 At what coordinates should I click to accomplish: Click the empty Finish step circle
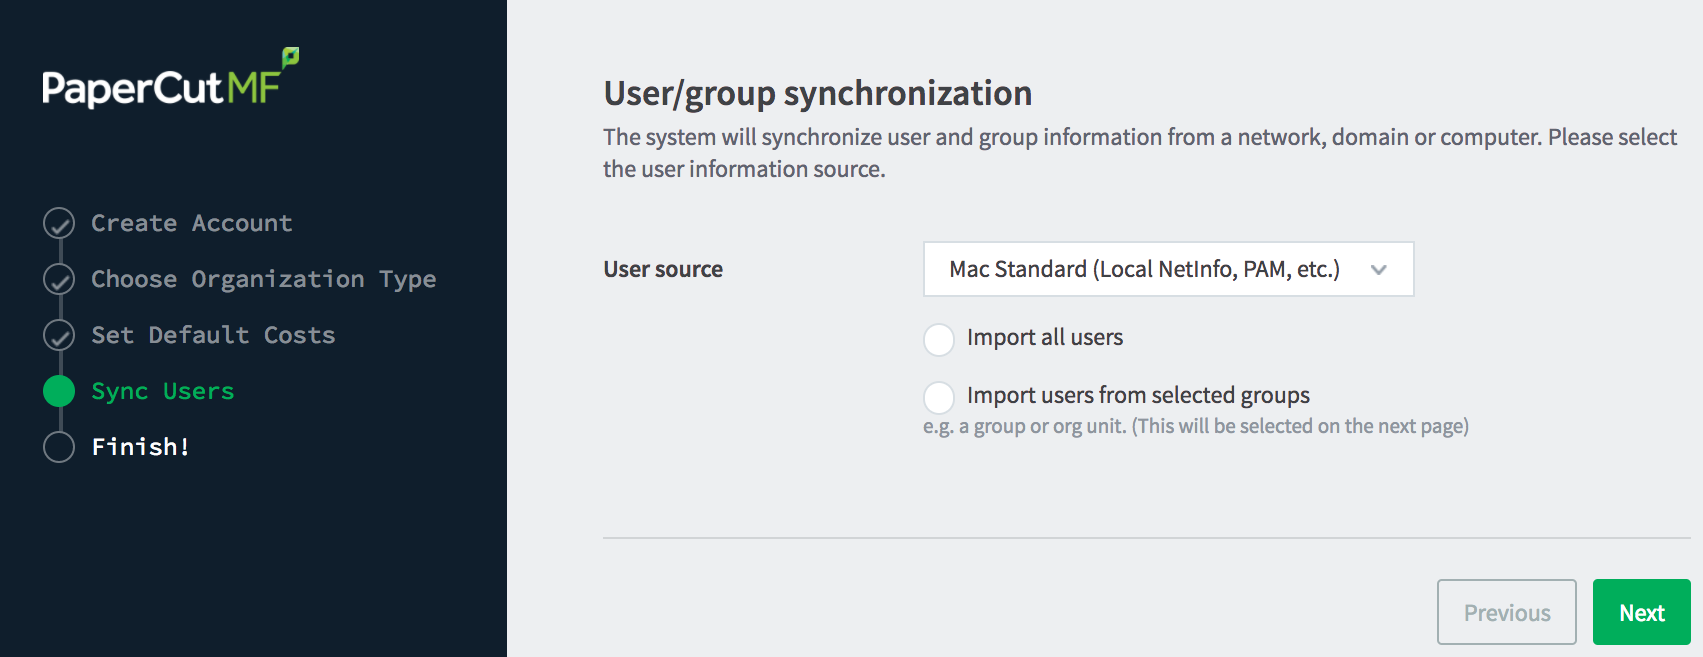coord(59,447)
